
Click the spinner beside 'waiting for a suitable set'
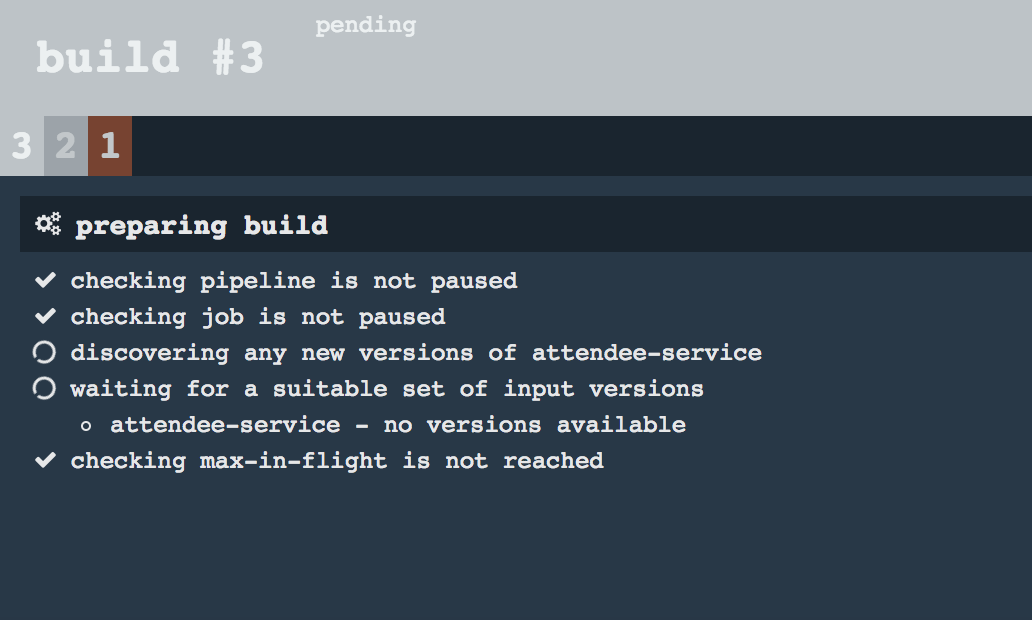point(44,388)
